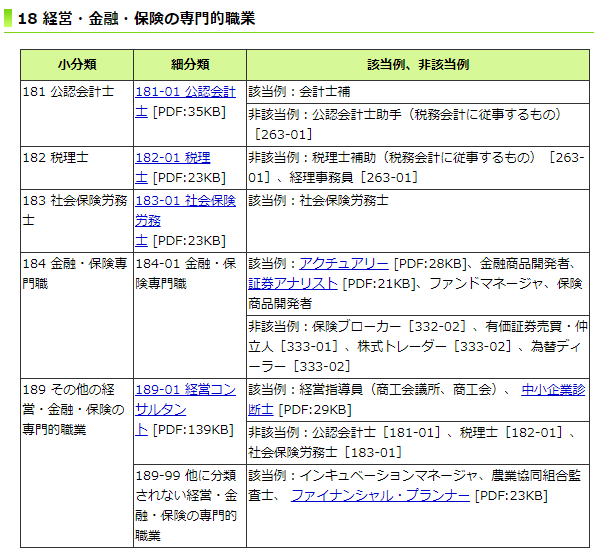Open the アクチュアリー PDF link
This screenshot has height=558, width=602.
[x=344, y=264]
